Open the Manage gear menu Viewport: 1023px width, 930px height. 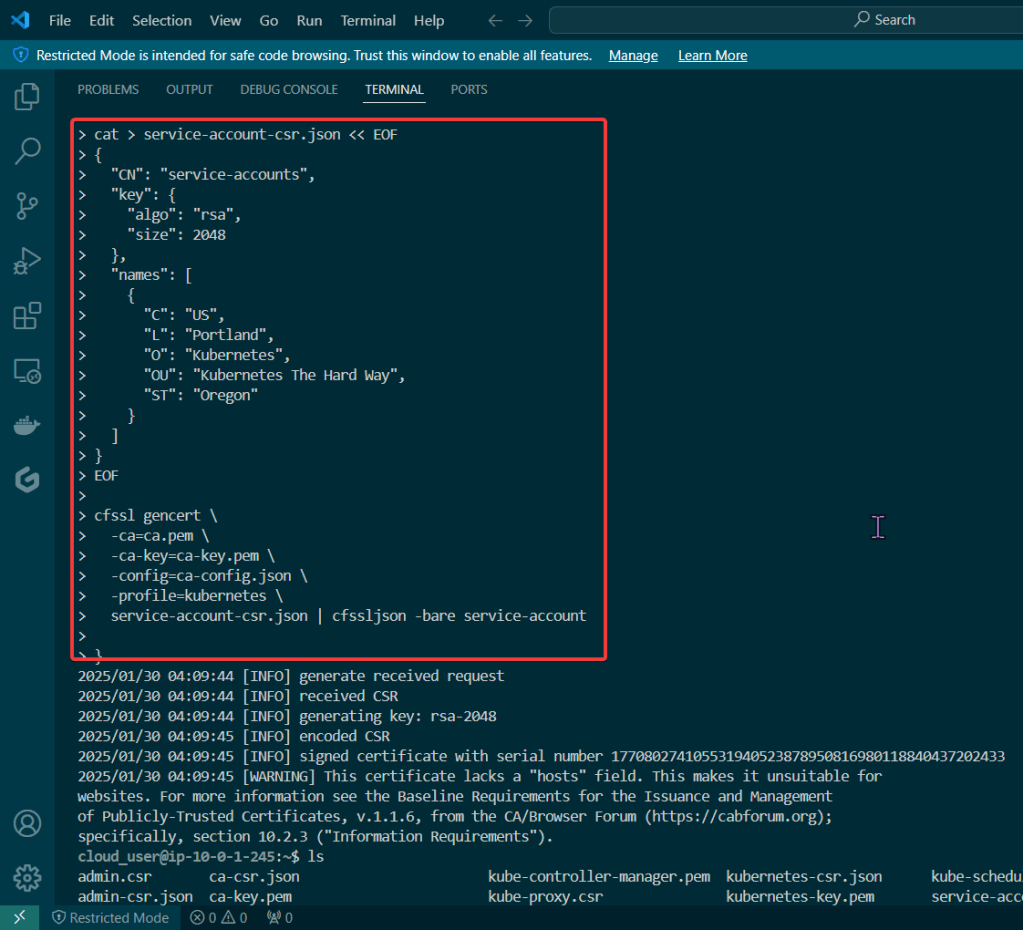(27, 878)
